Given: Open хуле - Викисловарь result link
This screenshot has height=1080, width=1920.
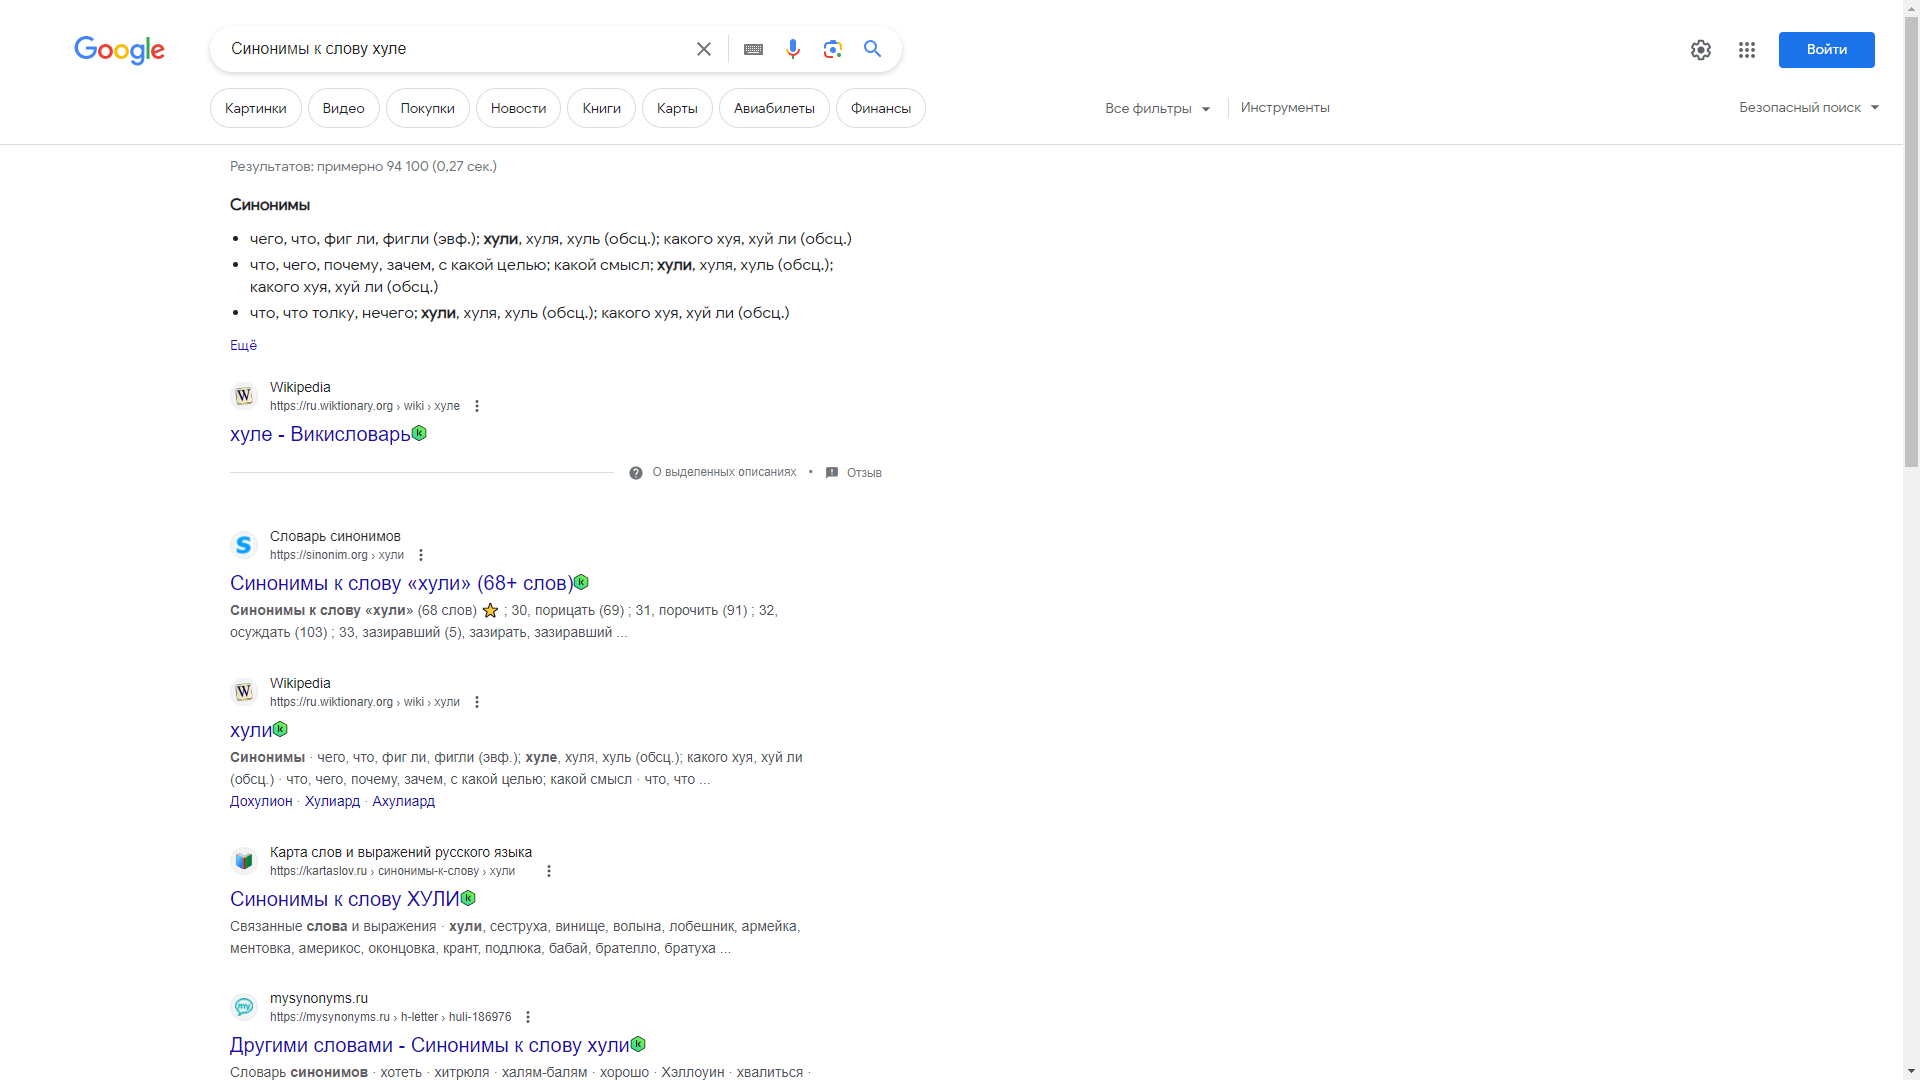Looking at the screenshot, I should coord(320,434).
